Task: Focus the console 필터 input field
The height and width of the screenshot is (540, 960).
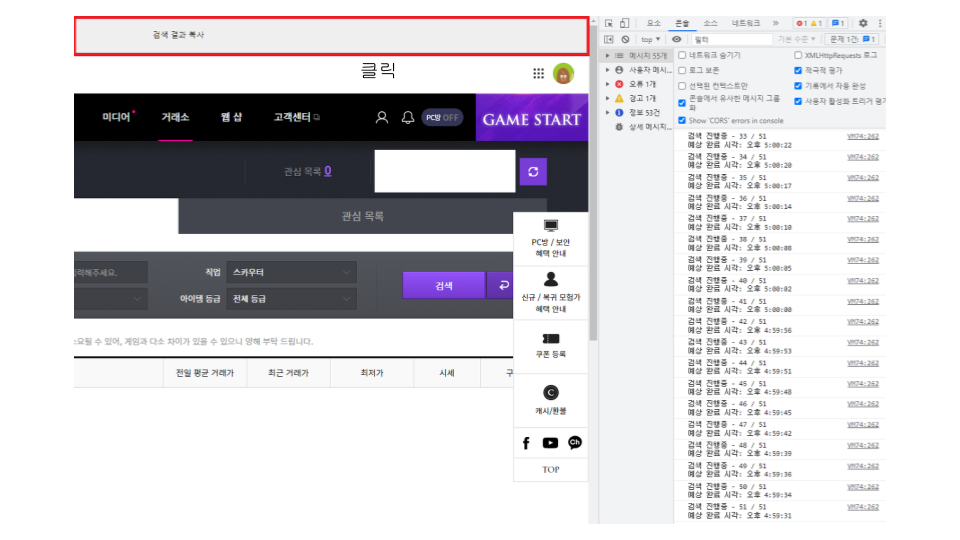Action: click(732, 39)
